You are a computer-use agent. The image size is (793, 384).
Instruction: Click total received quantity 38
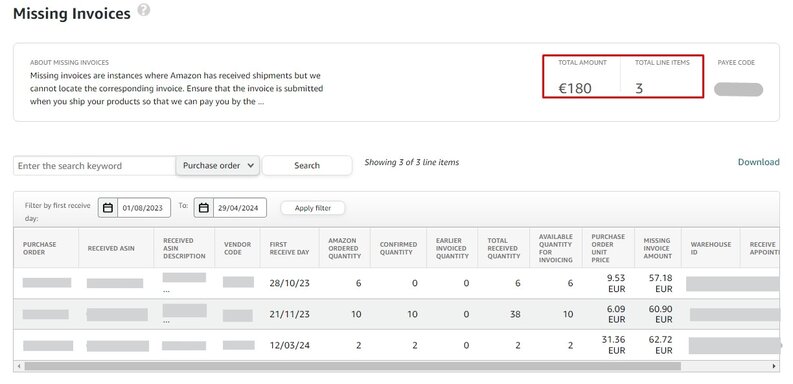point(515,314)
